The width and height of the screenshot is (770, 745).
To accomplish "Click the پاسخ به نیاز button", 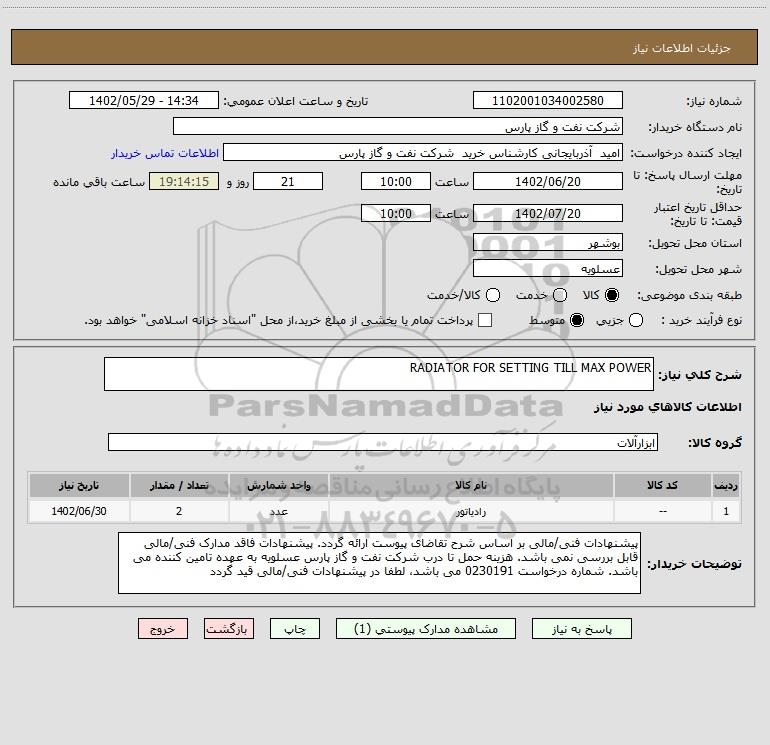I will (x=581, y=629).
